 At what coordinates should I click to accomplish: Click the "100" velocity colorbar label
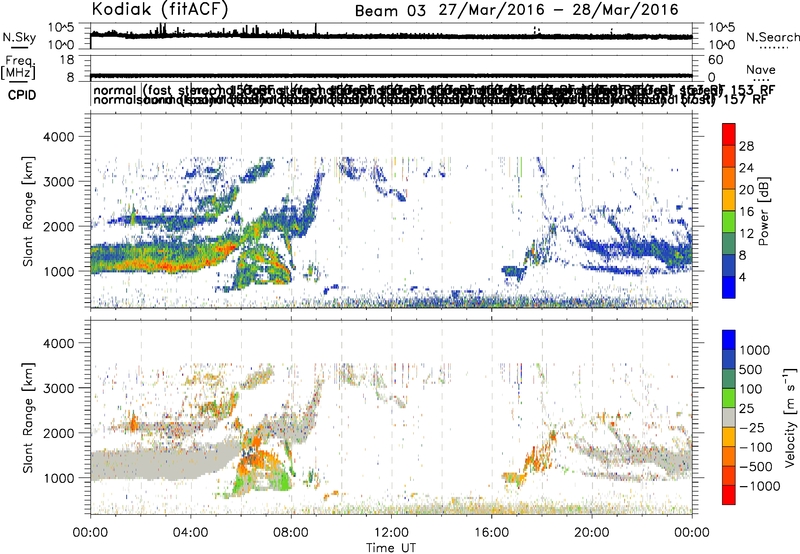pyautogui.click(x=751, y=389)
